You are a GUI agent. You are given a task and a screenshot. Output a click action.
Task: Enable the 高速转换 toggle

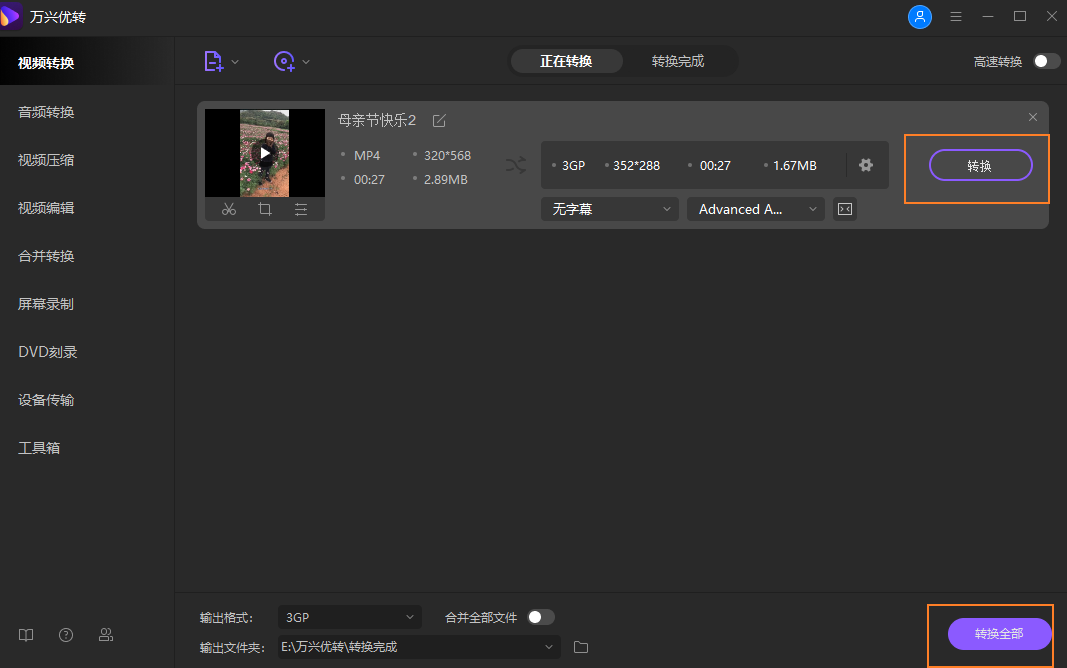1046,61
